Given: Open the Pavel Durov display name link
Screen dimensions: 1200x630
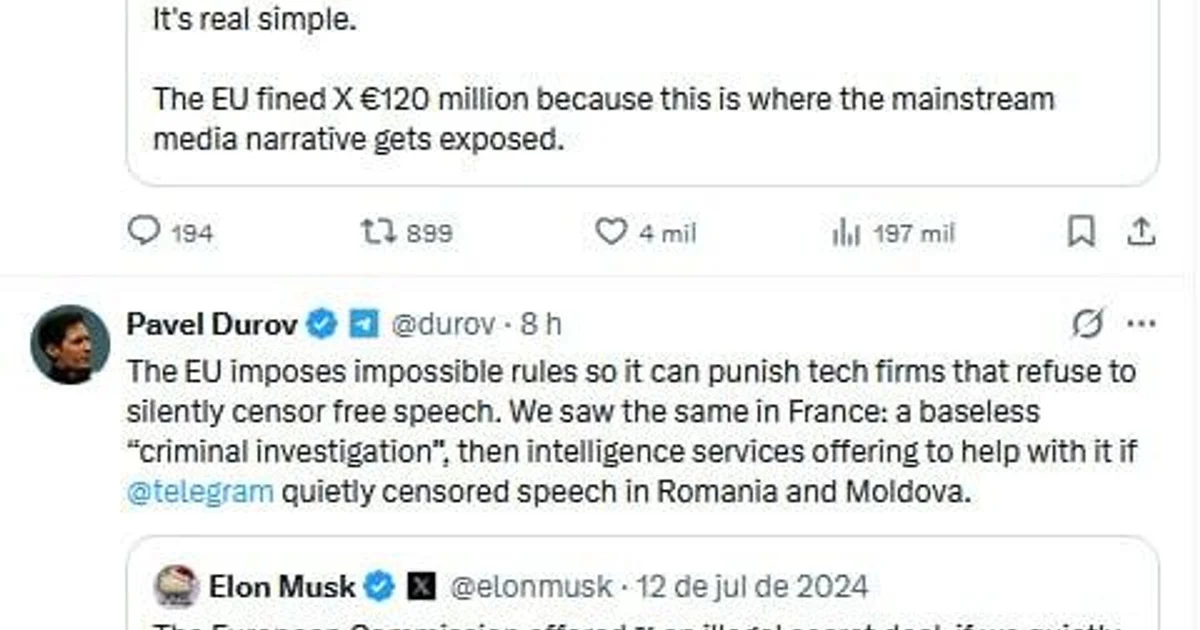Looking at the screenshot, I should (x=212, y=324).
